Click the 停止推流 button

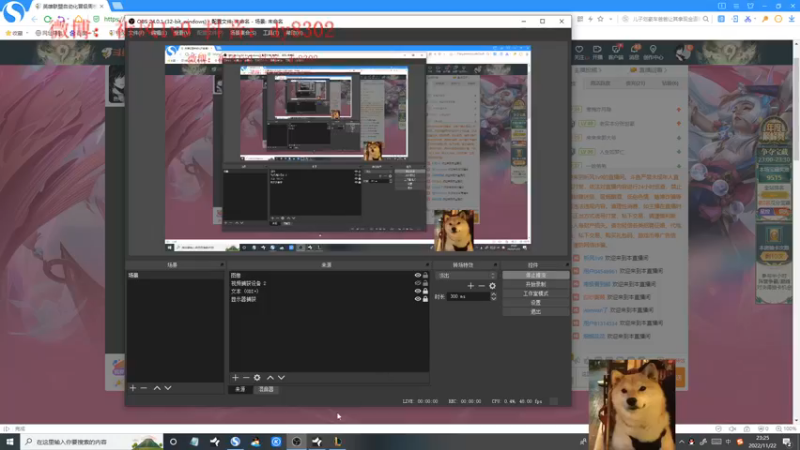tap(536, 275)
